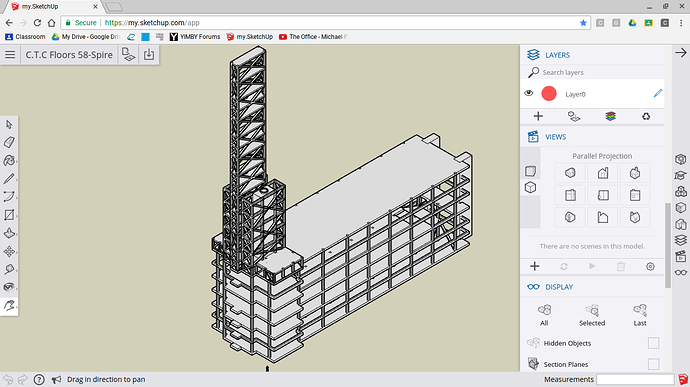The height and width of the screenshot is (387, 690).
Task: Enable the Hidden Objects checkbox
Action: coord(653,343)
